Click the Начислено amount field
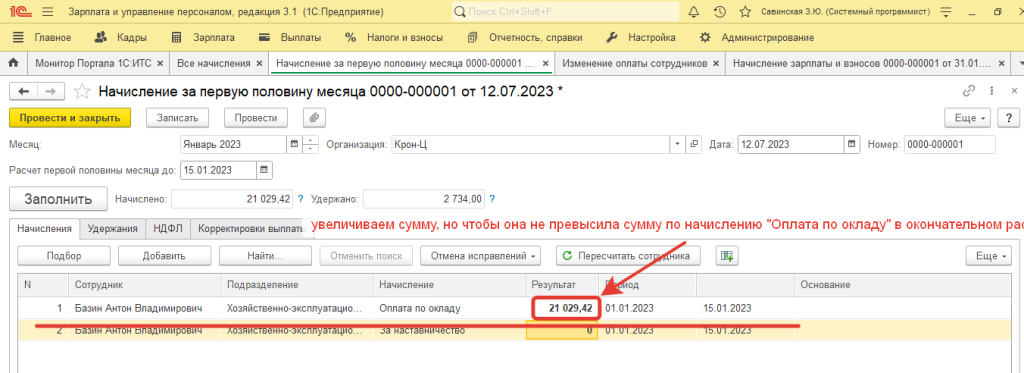1024x373 pixels. (x=232, y=199)
